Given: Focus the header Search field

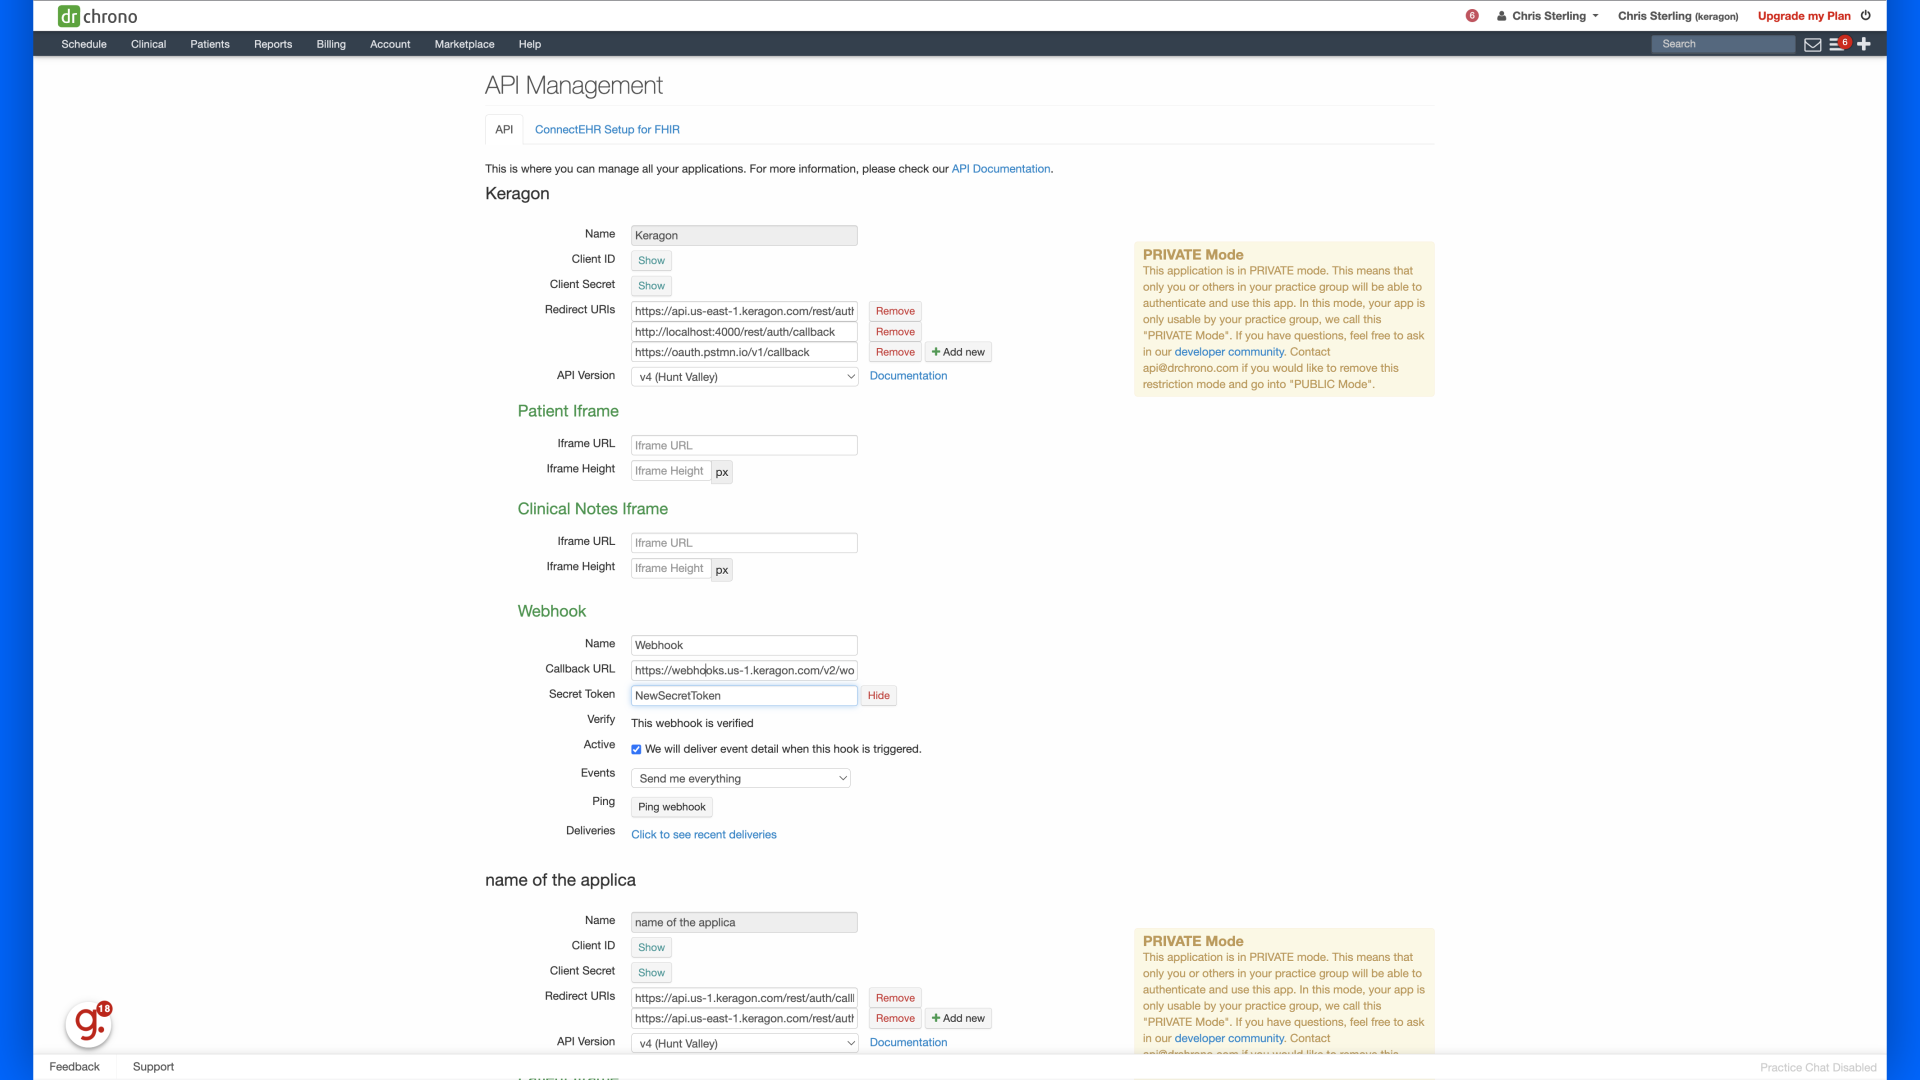Looking at the screenshot, I should [1723, 44].
